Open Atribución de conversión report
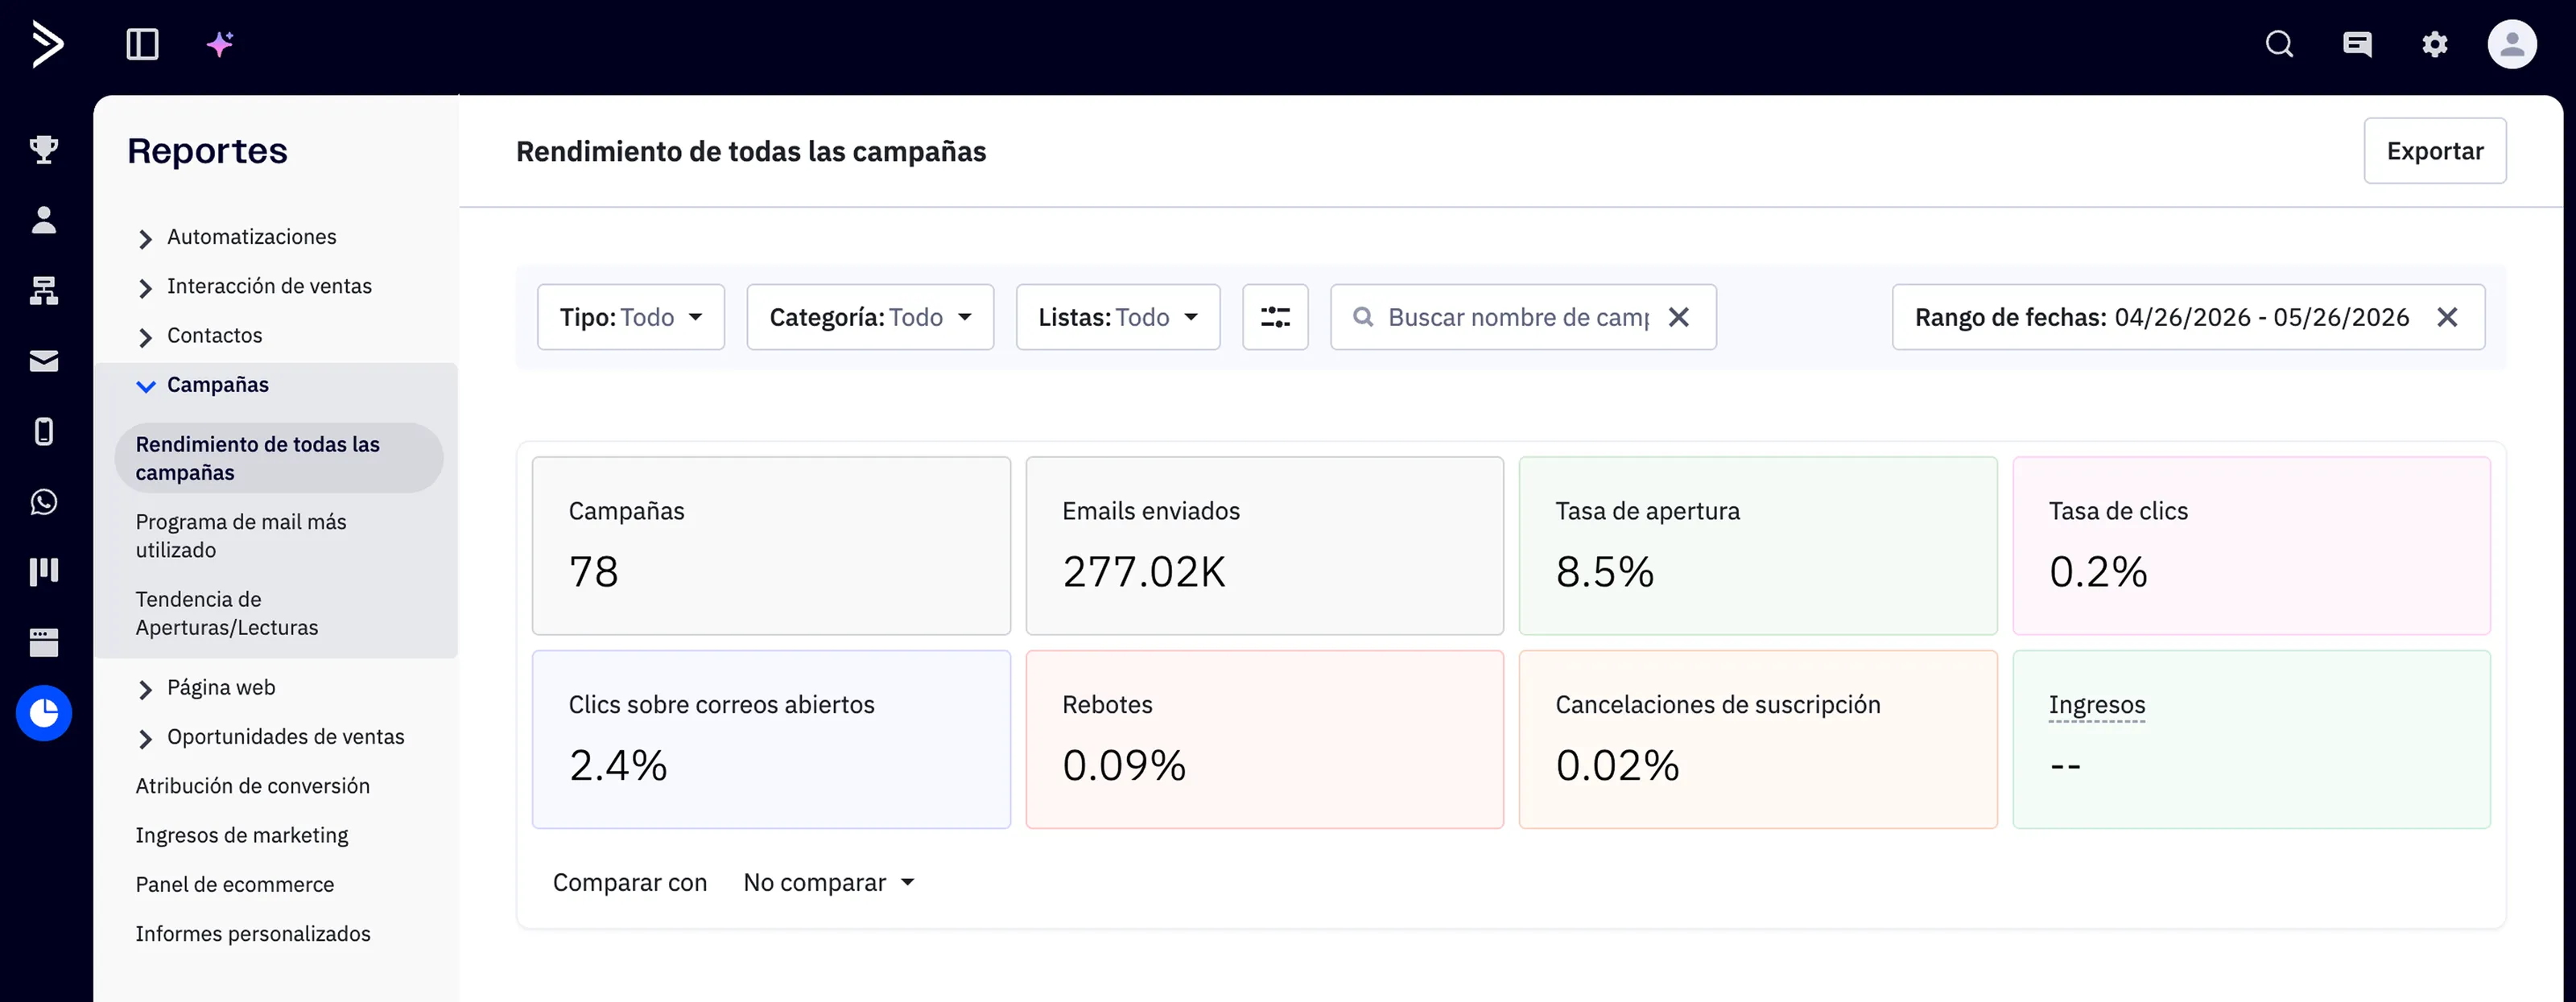The width and height of the screenshot is (2576, 1002). [x=252, y=786]
